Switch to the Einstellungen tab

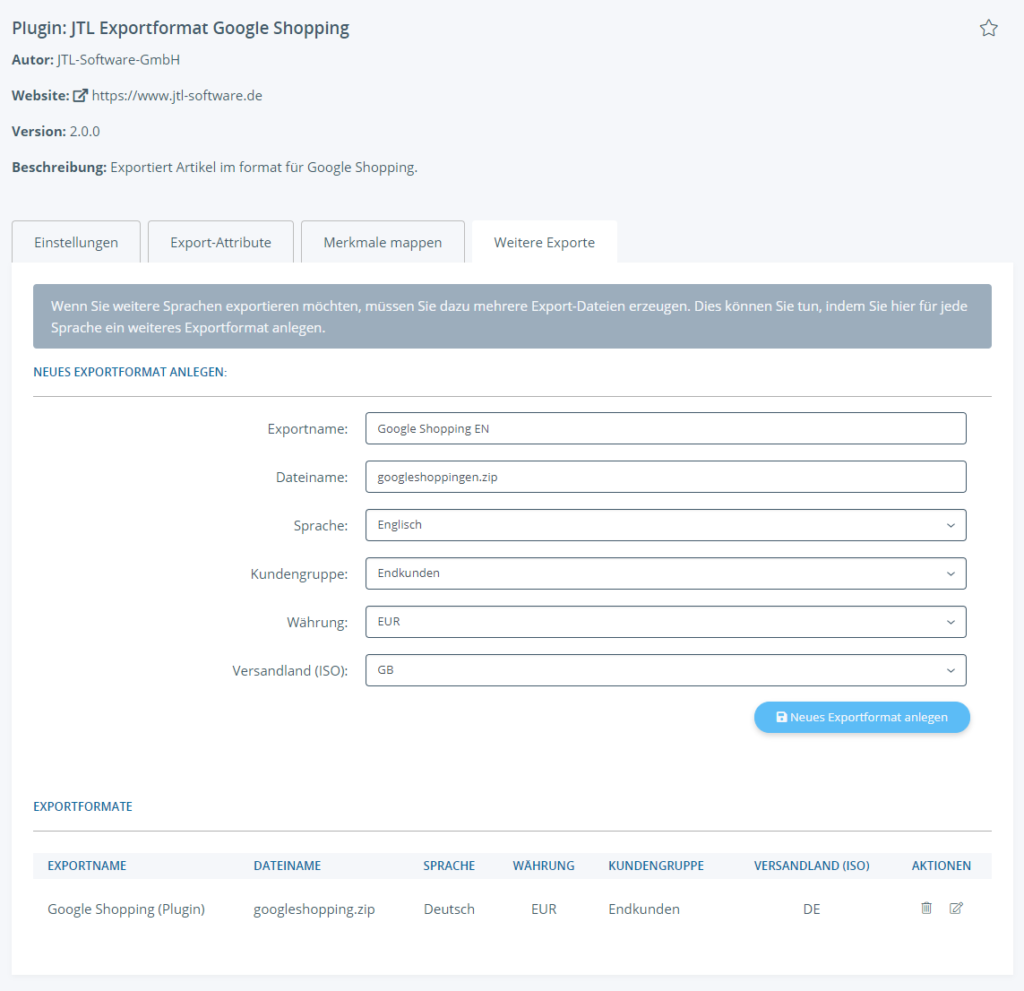(76, 242)
